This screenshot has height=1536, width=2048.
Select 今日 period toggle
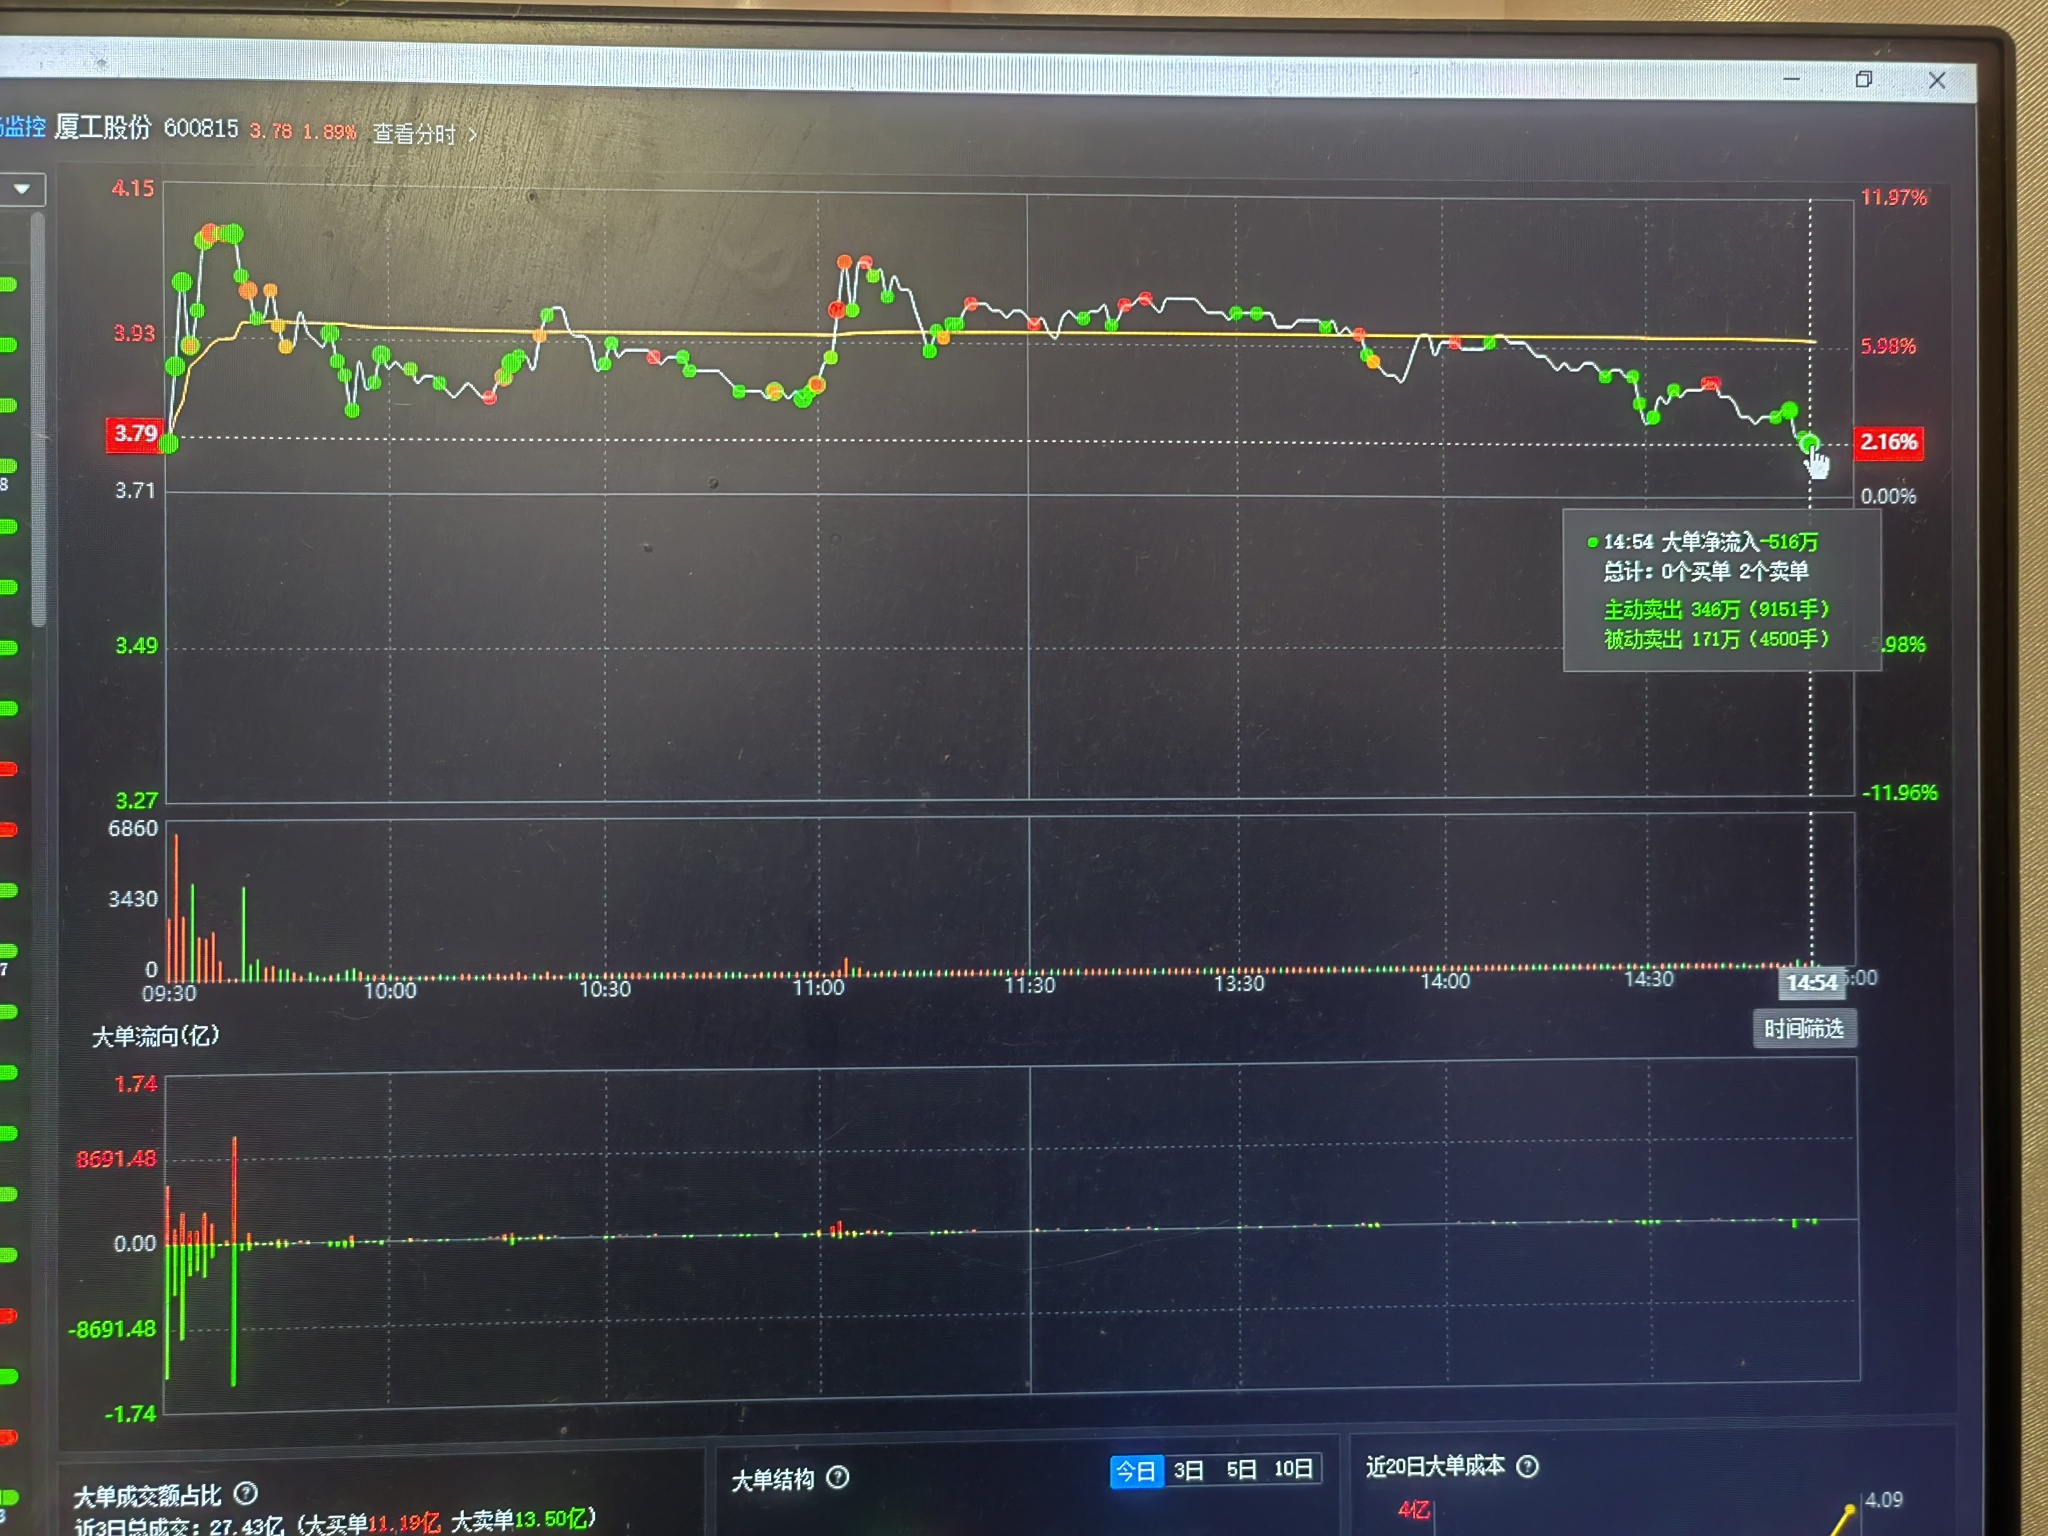[x=1136, y=1471]
